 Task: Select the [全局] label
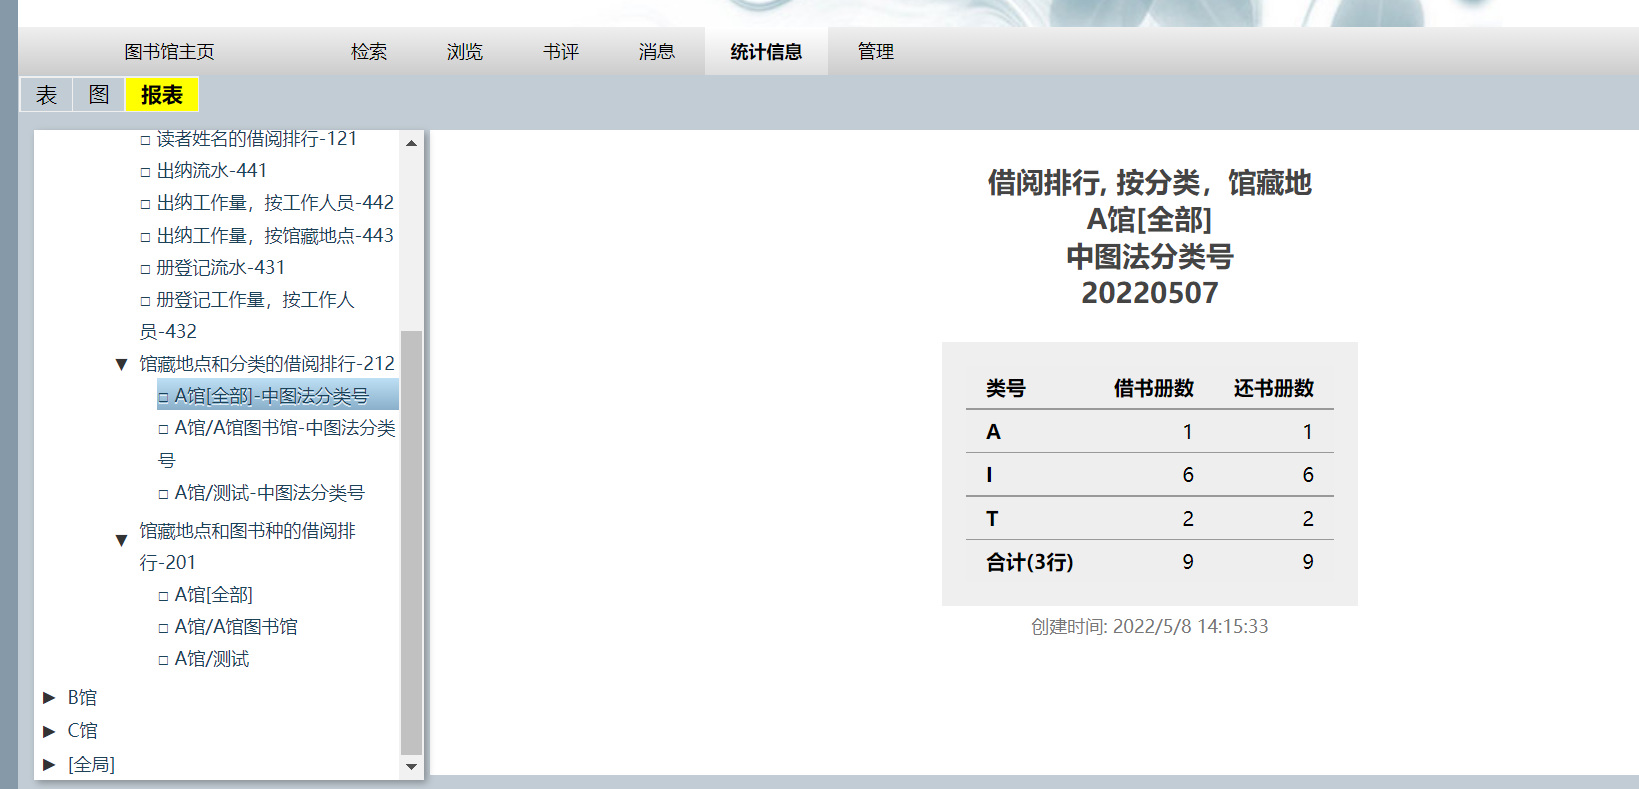pyautogui.click(x=91, y=765)
